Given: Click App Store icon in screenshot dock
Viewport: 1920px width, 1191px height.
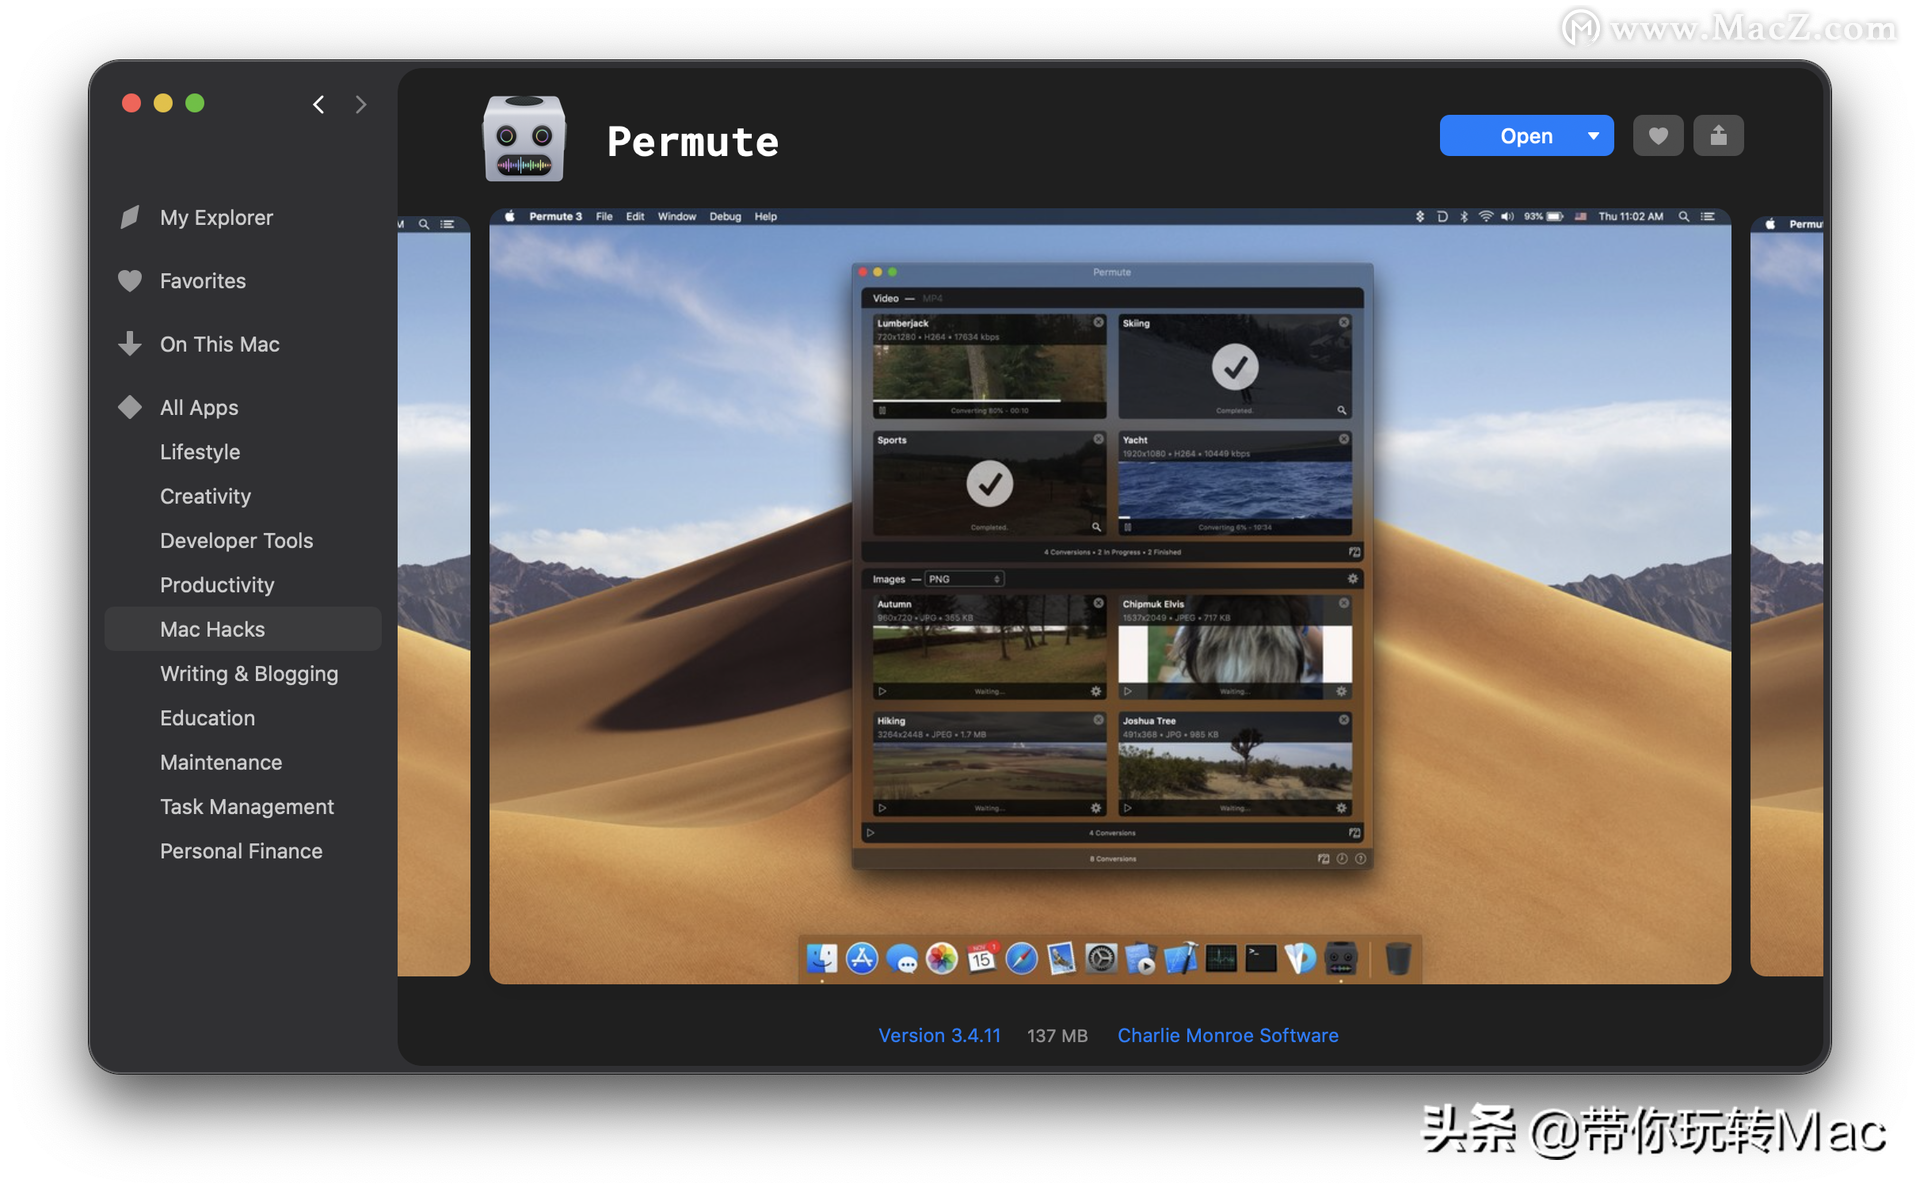Looking at the screenshot, I should tap(862, 958).
